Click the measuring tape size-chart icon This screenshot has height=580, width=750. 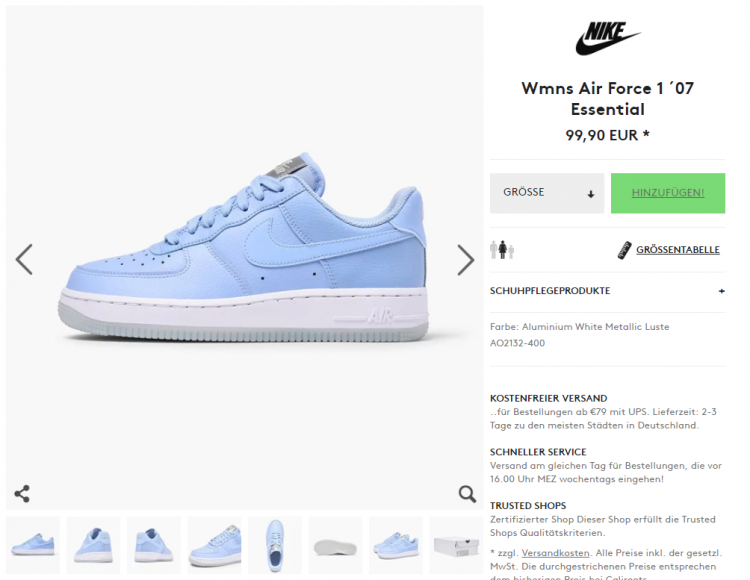(x=624, y=250)
